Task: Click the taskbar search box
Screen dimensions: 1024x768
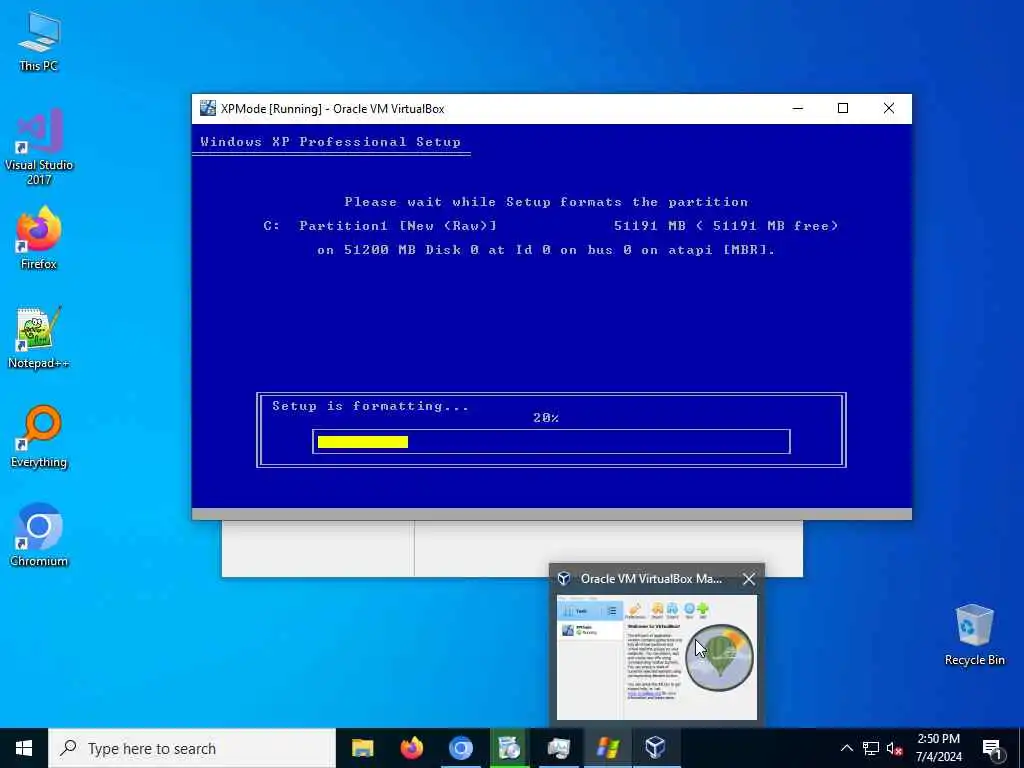Action: point(192,748)
